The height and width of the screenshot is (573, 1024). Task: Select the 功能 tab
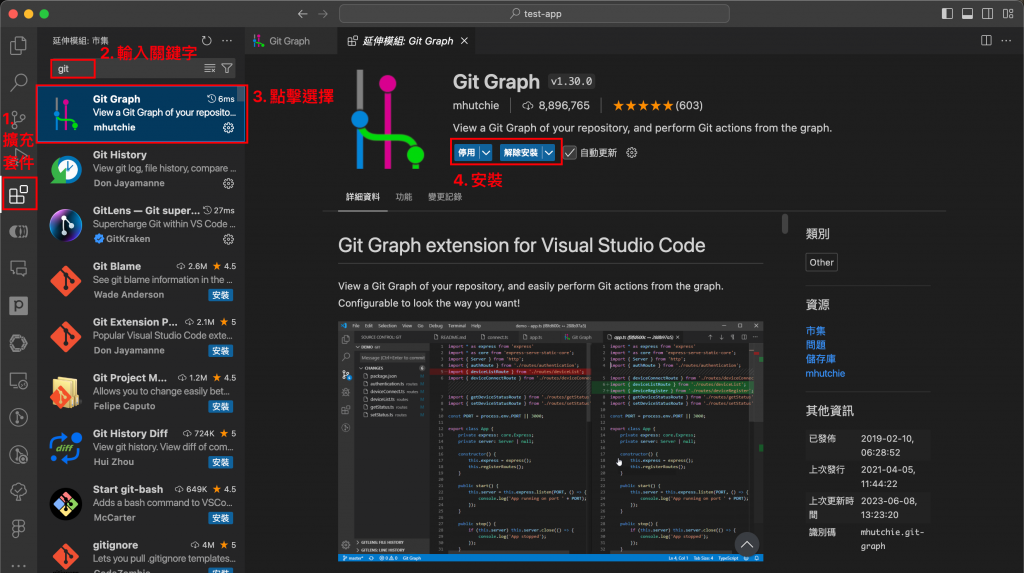pyautogui.click(x=404, y=197)
